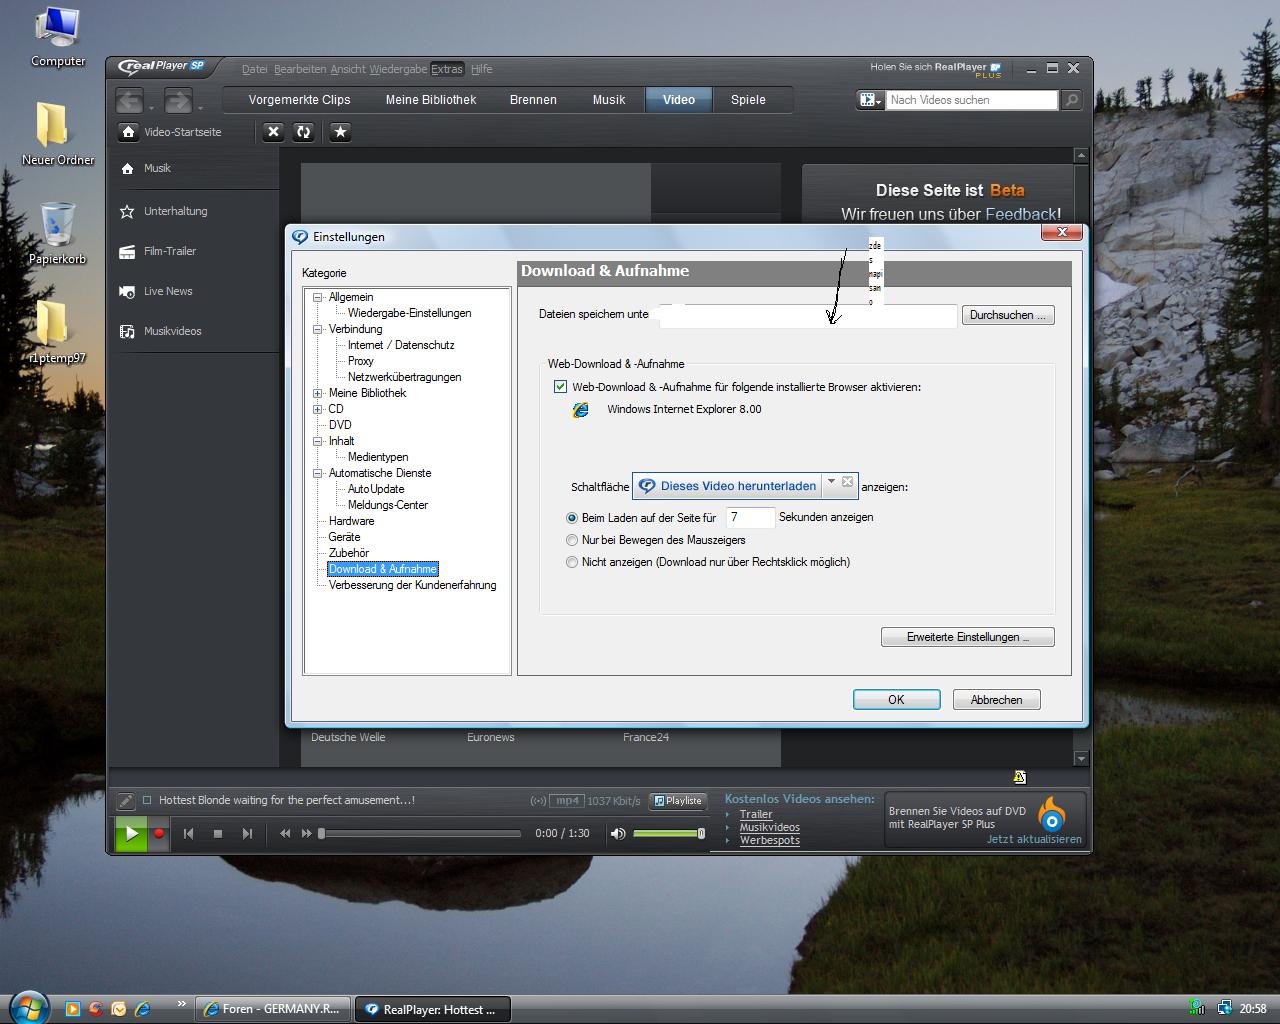The width and height of the screenshot is (1280, 1024).
Task: Click the edit clip info pencil icon
Action: (125, 800)
